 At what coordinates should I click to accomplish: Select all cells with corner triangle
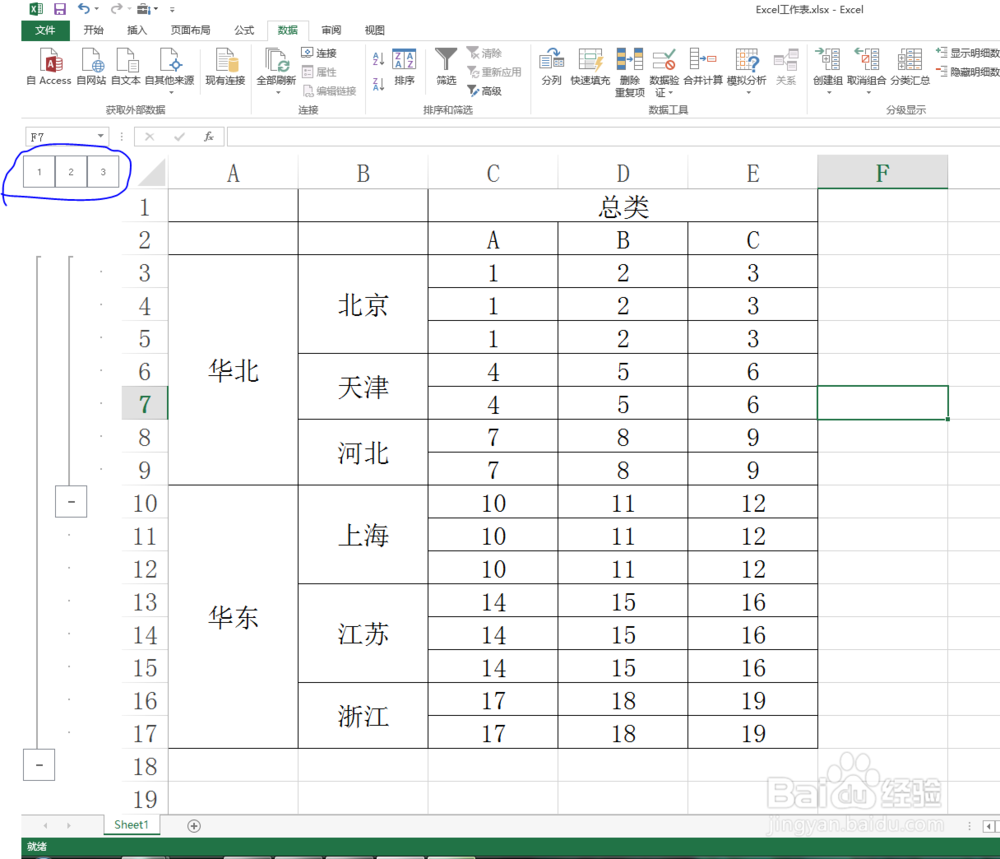152,172
